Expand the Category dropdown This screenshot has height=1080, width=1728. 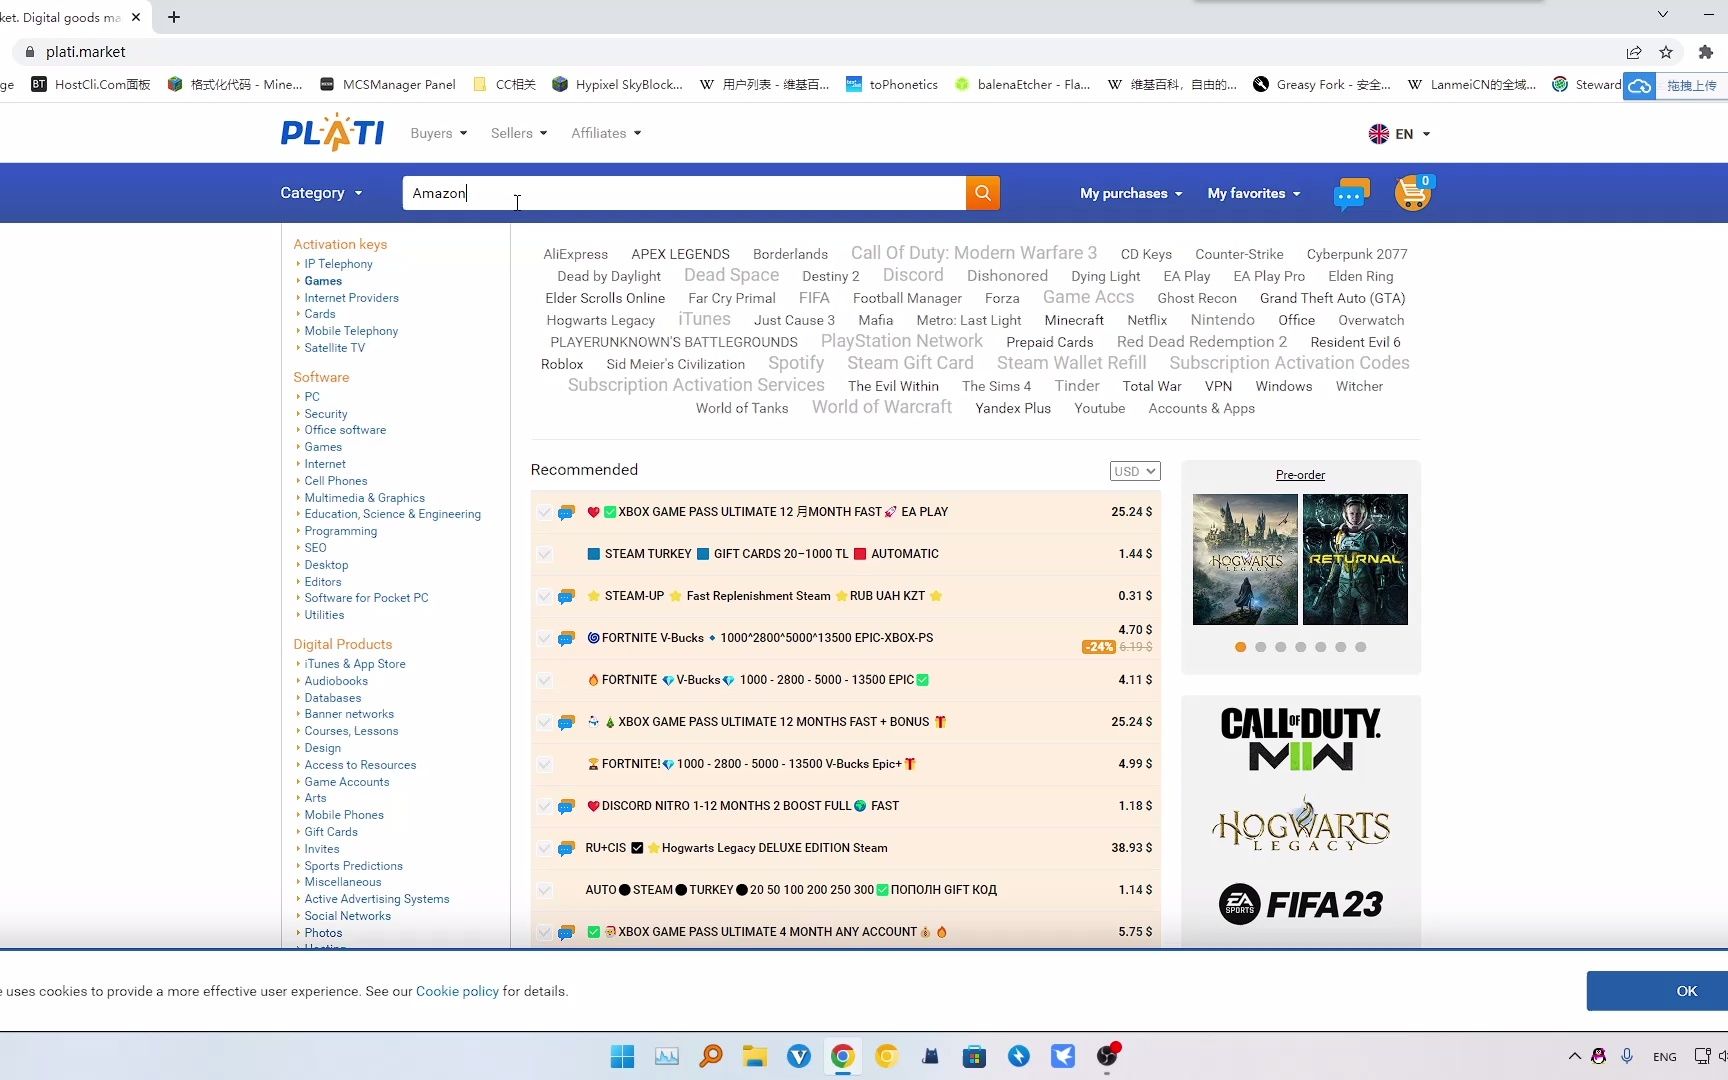(x=321, y=193)
